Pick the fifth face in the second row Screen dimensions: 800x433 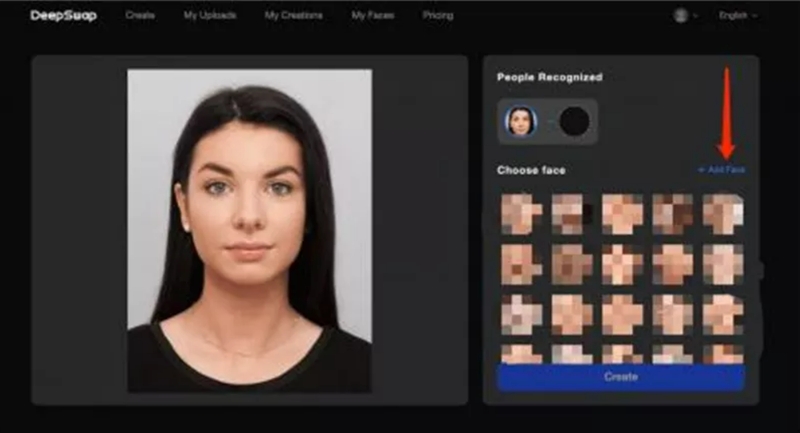(723, 264)
